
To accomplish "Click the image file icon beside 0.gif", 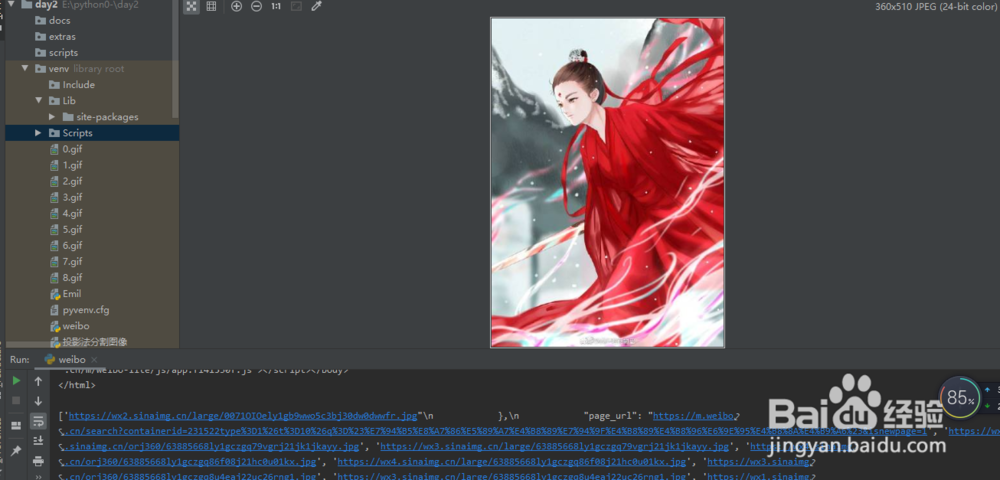I will (55, 149).
